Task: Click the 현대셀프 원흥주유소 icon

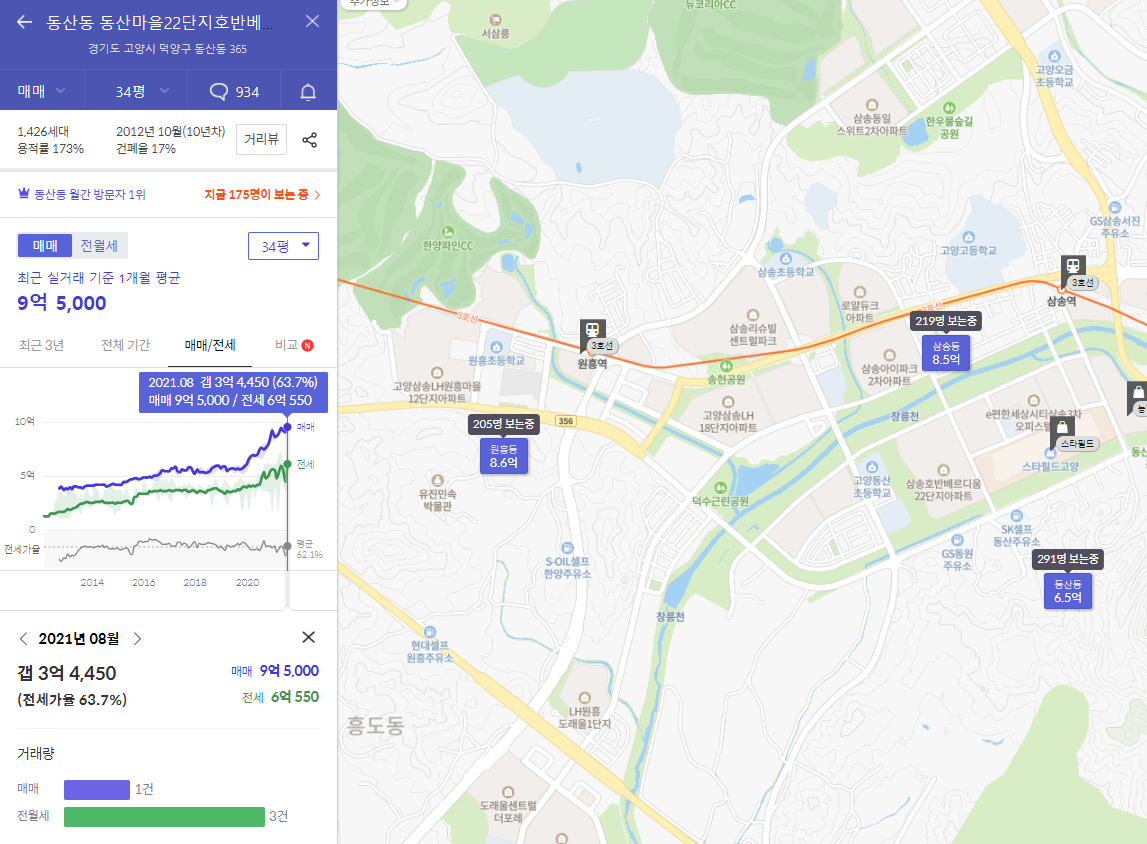Action: [x=430, y=632]
